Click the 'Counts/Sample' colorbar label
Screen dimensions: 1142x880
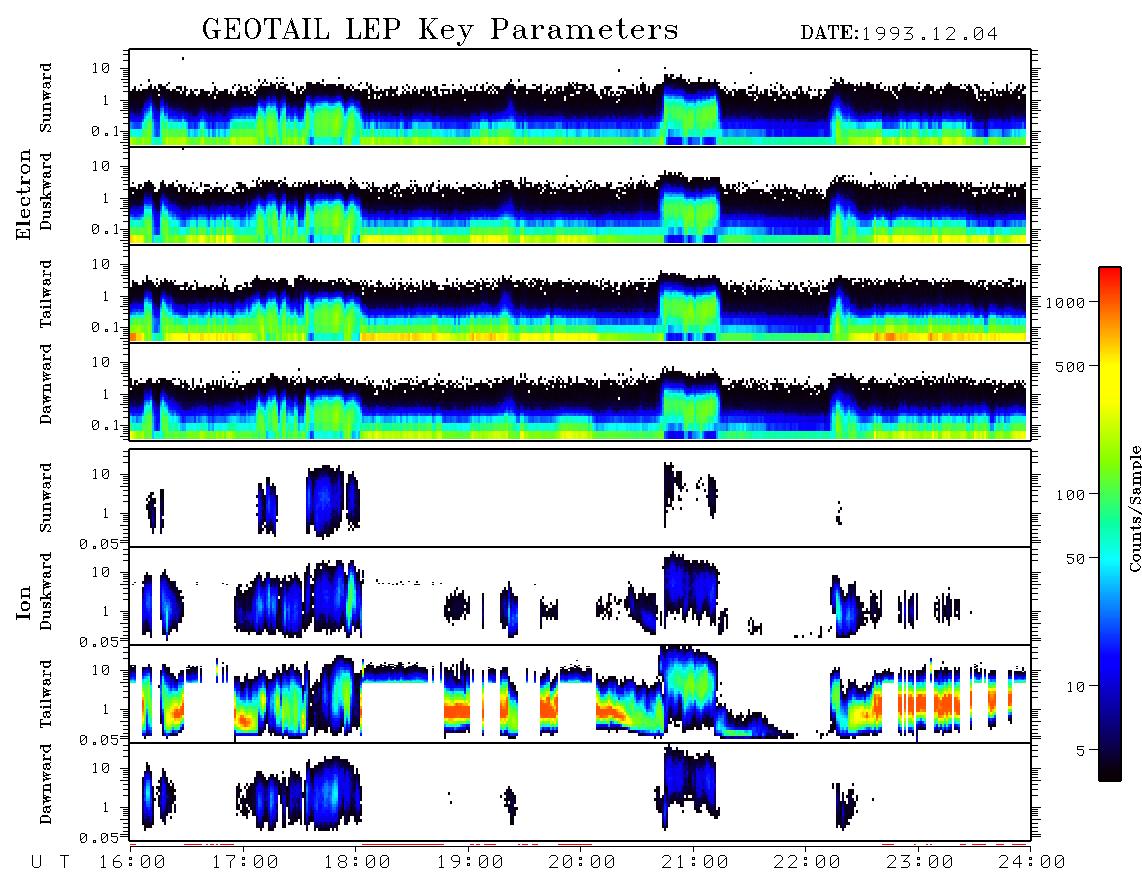tap(1135, 508)
